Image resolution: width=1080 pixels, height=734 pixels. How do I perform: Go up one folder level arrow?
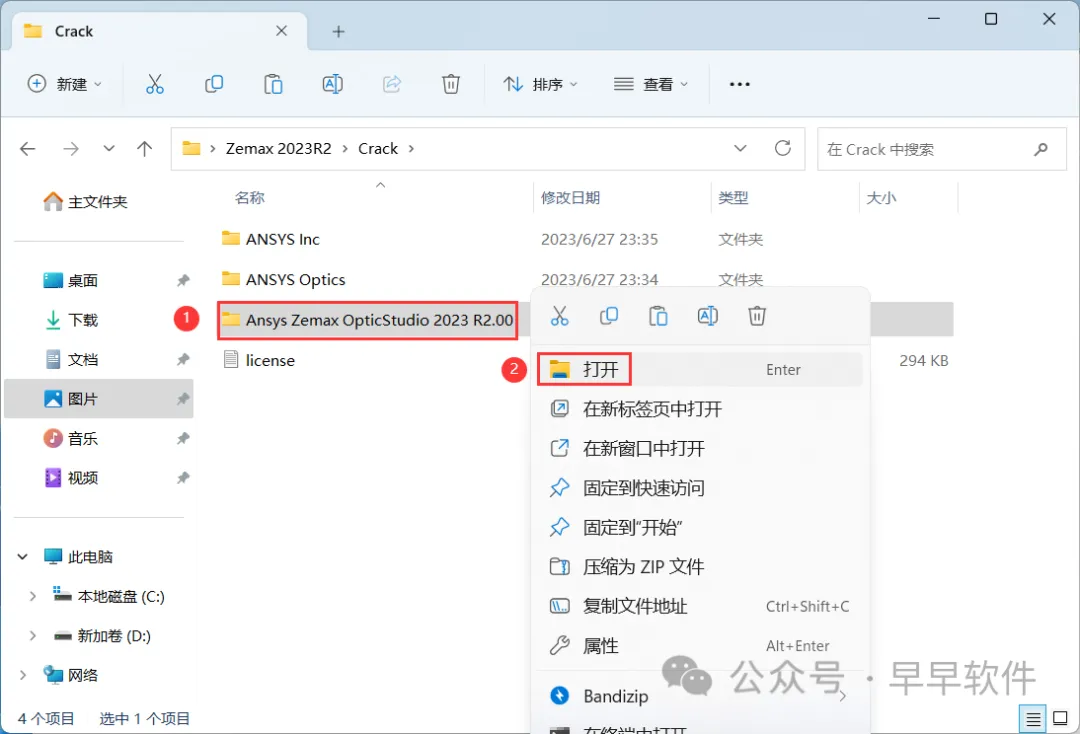(x=145, y=149)
